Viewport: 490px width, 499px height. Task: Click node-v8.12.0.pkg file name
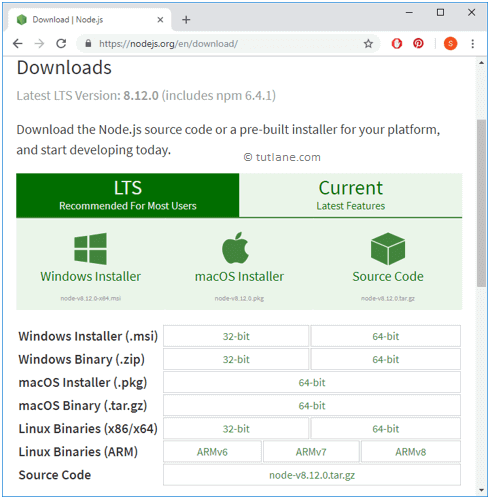(239, 298)
